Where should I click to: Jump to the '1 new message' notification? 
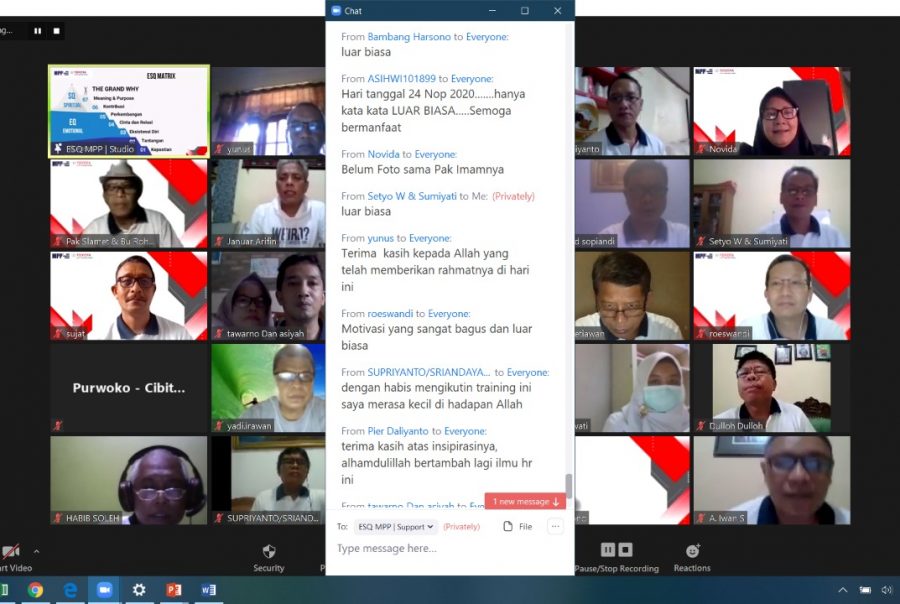(x=525, y=501)
